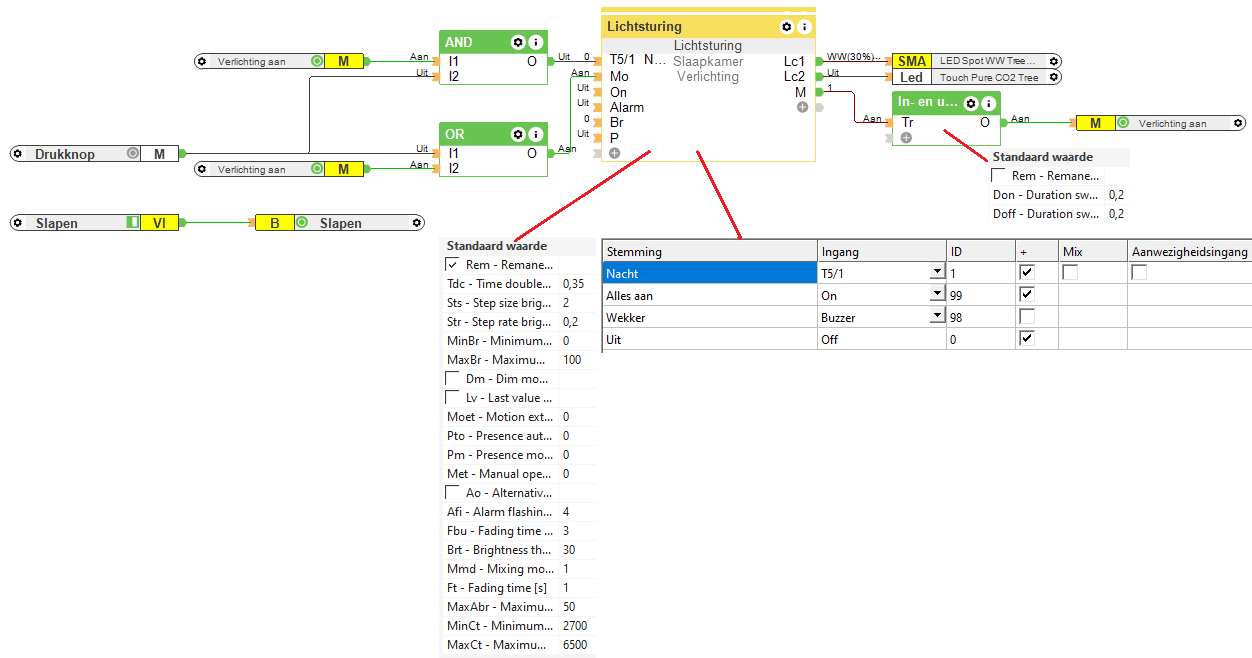The width and height of the screenshot is (1252, 658).
Task: Click gear on Slapen VI virtual input
Action: (19, 223)
